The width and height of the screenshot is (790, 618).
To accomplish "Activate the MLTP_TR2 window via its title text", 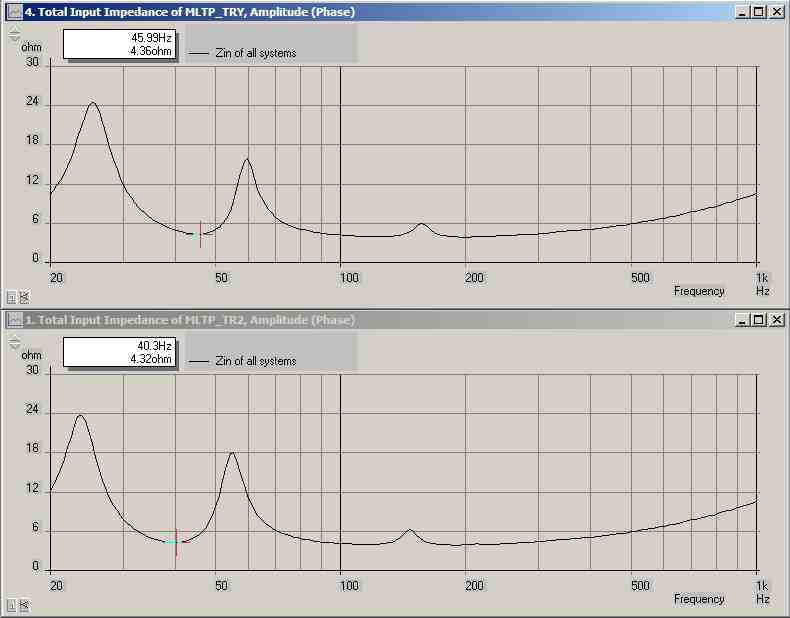I will click(190, 320).
